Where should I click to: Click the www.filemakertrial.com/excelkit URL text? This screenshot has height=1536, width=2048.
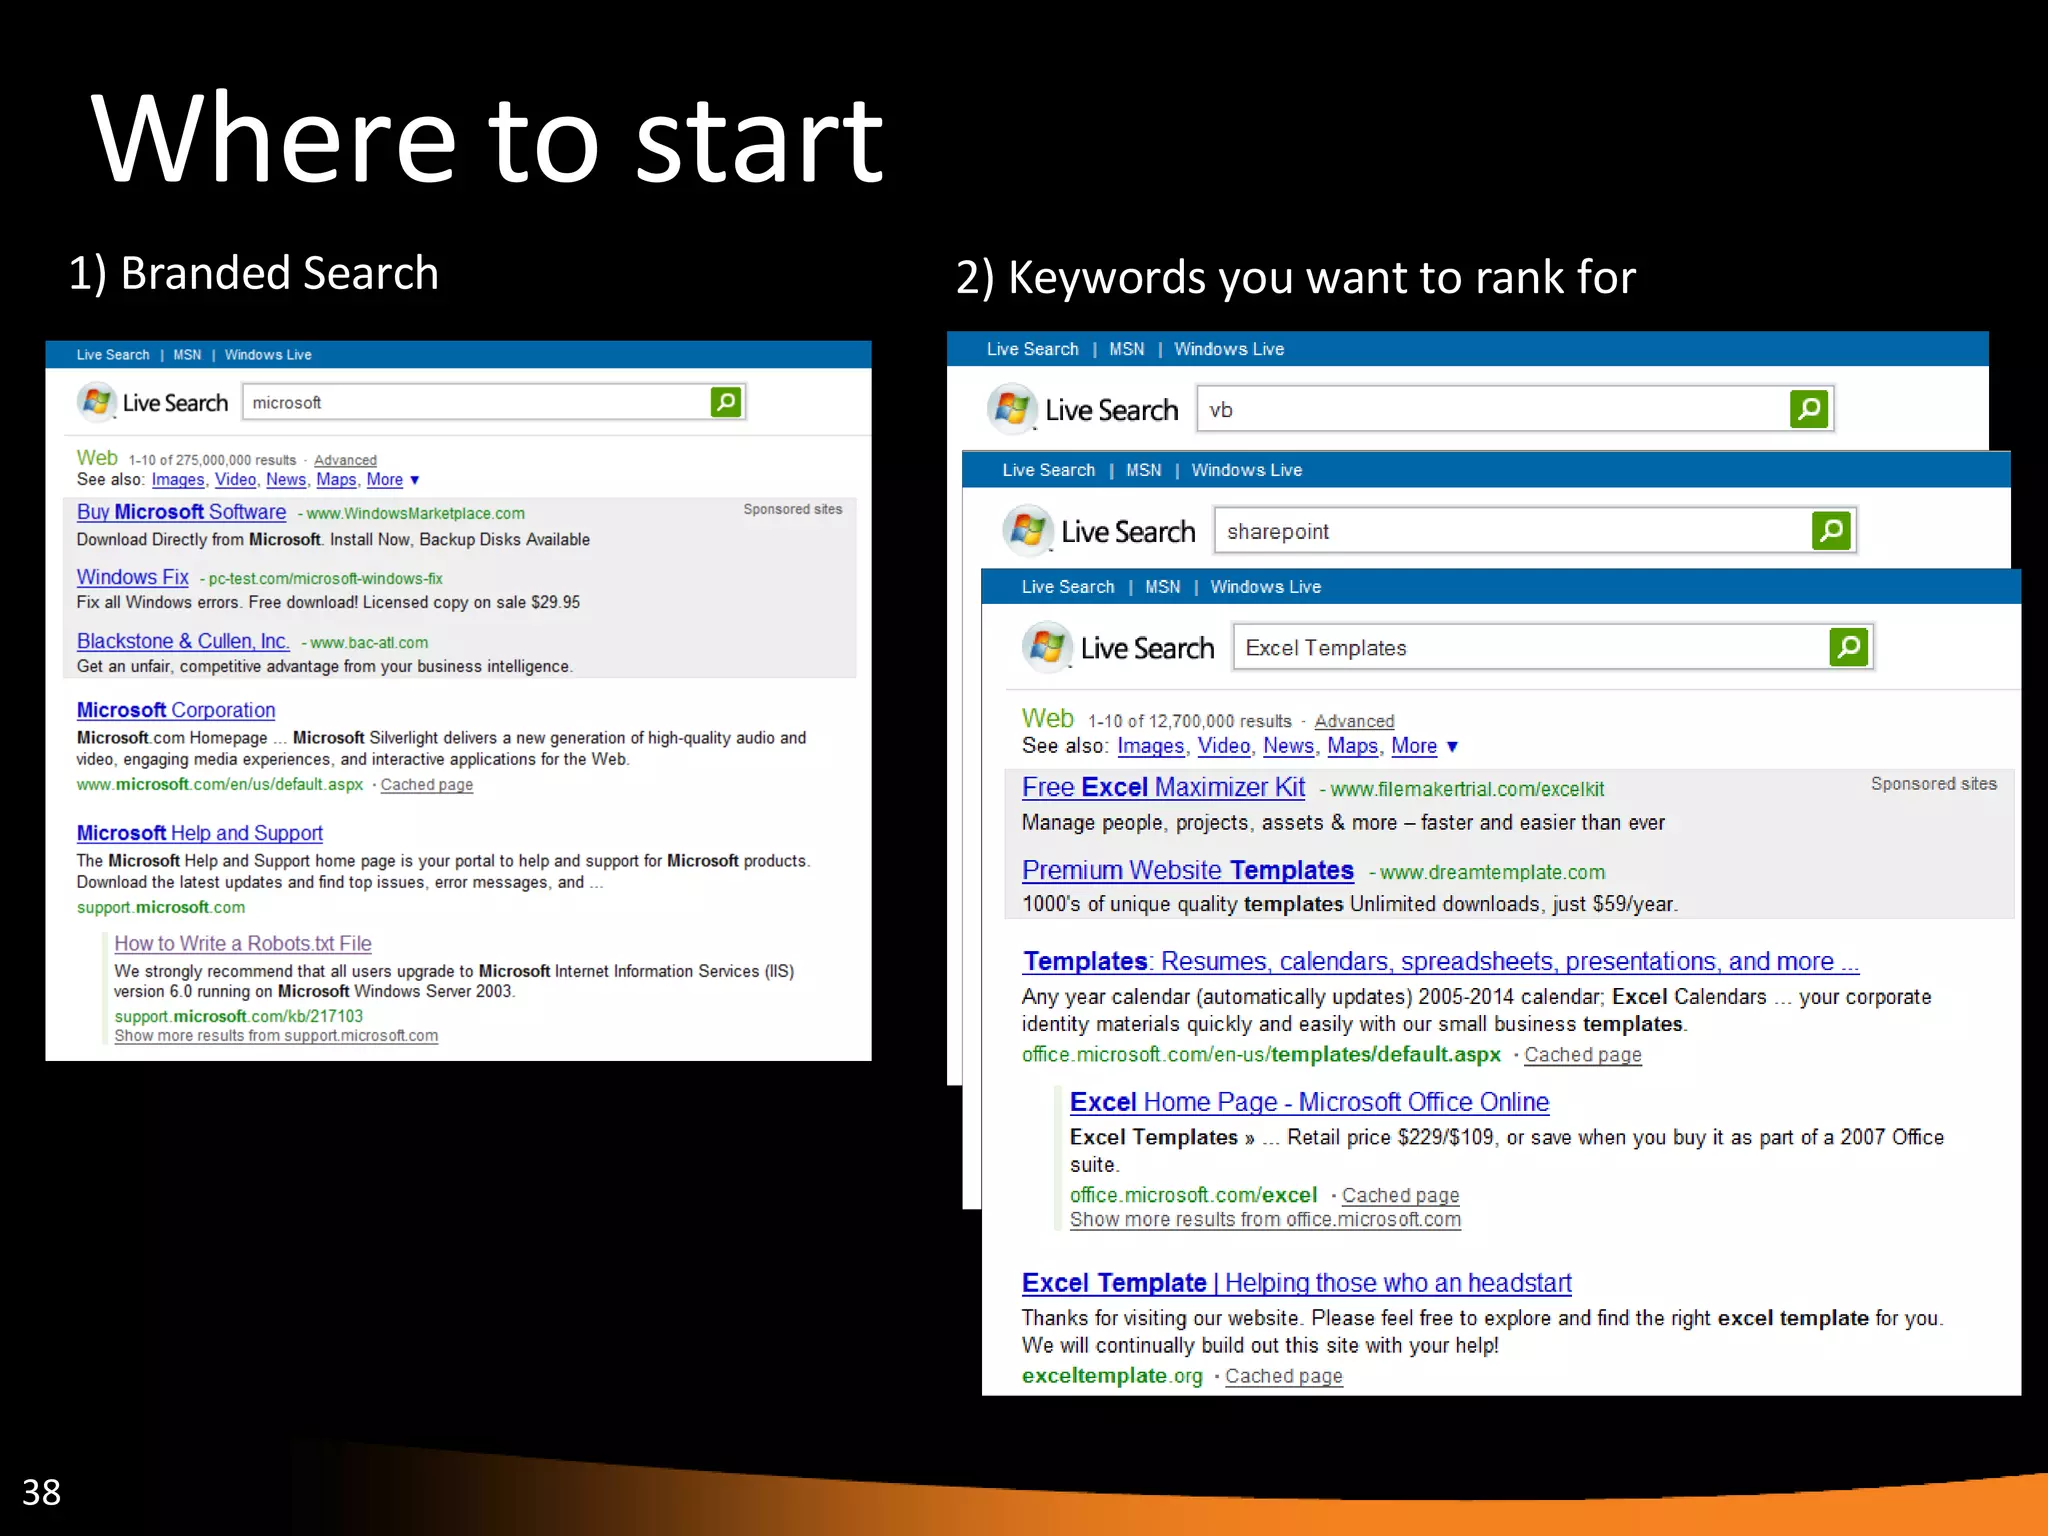pos(1467,789)
